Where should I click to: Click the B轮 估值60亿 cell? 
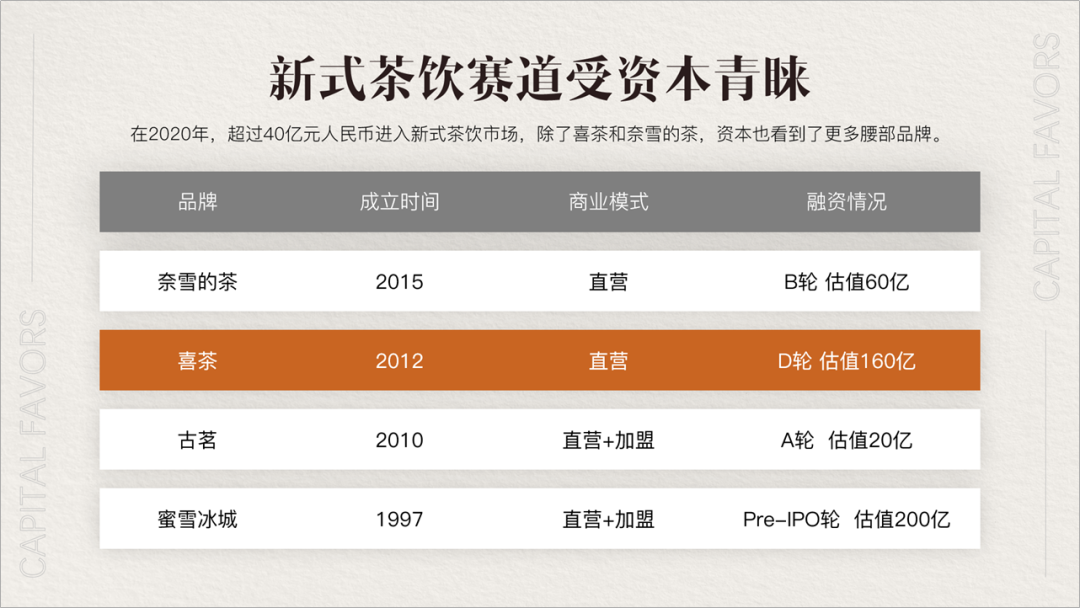pyautogui.click(x=847, y=282)
